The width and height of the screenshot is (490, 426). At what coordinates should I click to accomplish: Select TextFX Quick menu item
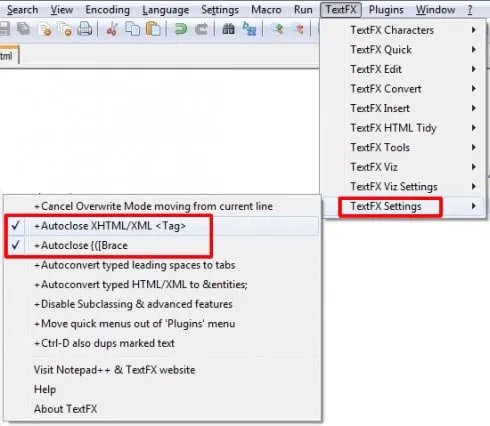(x=403, y=50)
